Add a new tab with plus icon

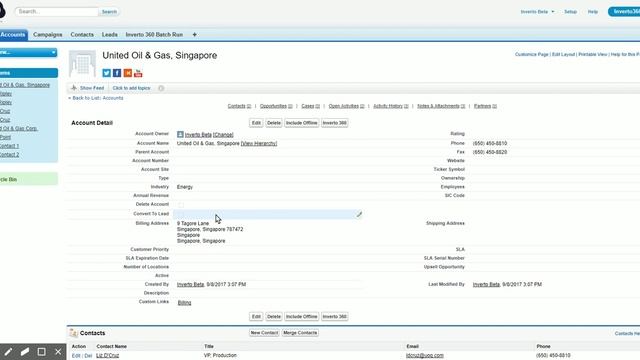194,35
